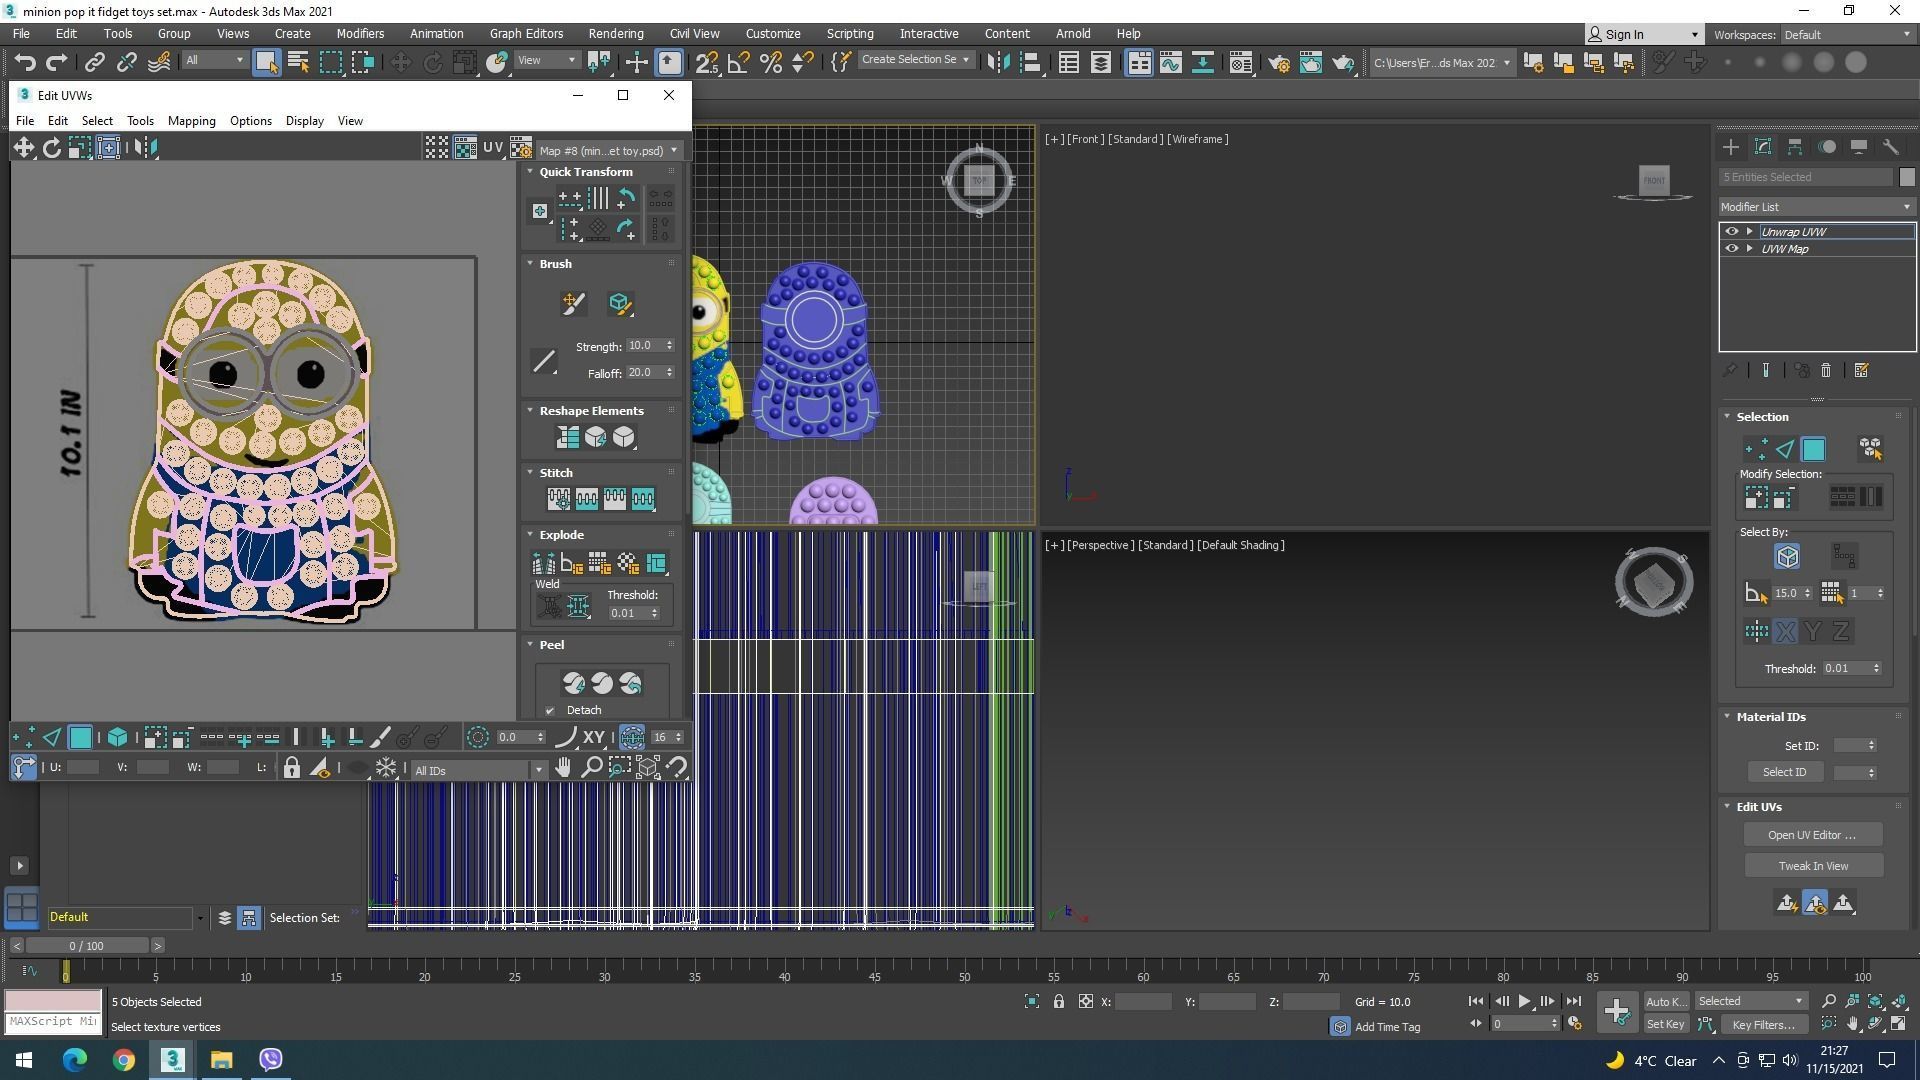The image size is (1920, 1080).
Task: Toggle visibility of UVW Map modifier
Action: click(x=1731, y=249)
